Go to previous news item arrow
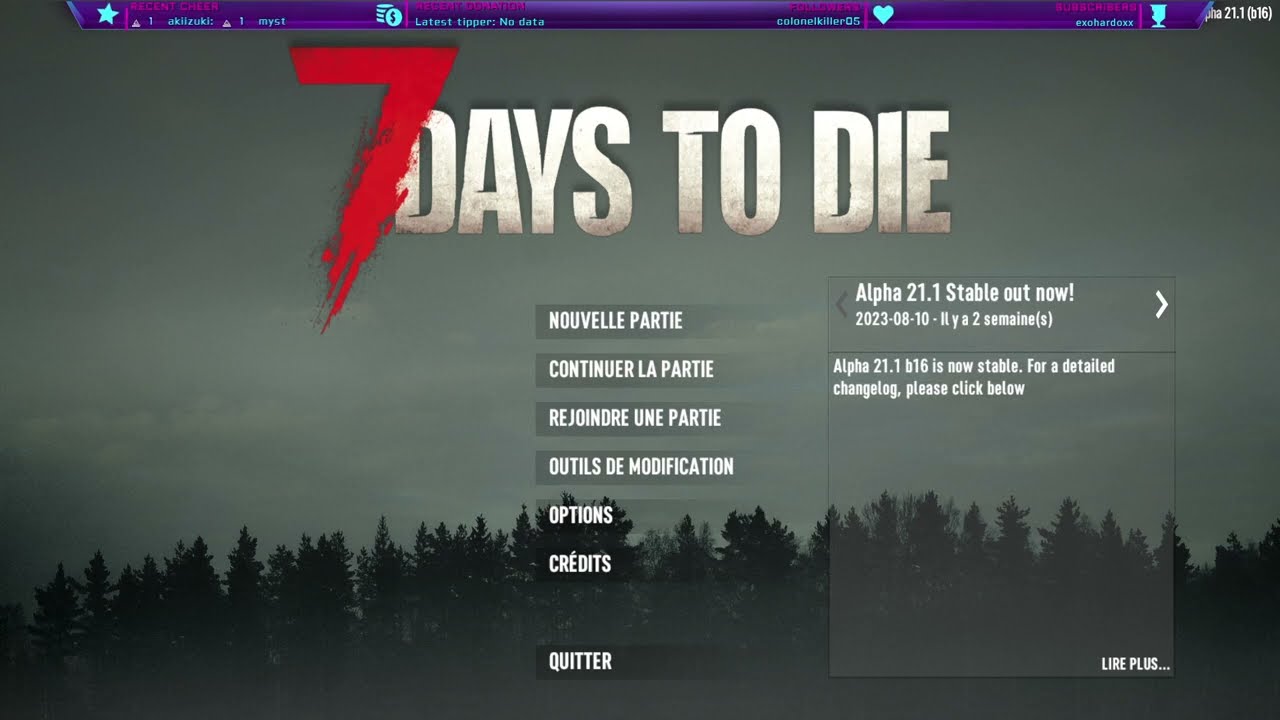This screenshot has height=720, width=1280. (x=842, y=305)
